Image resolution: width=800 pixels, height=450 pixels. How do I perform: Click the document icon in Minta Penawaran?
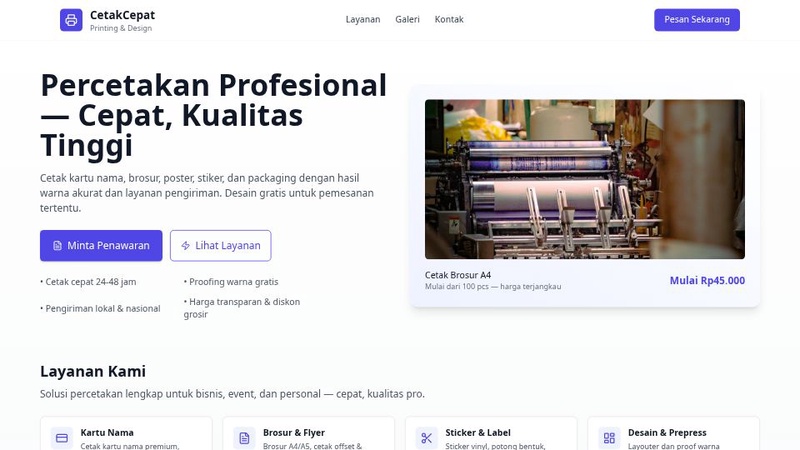[x=57, y=245]
